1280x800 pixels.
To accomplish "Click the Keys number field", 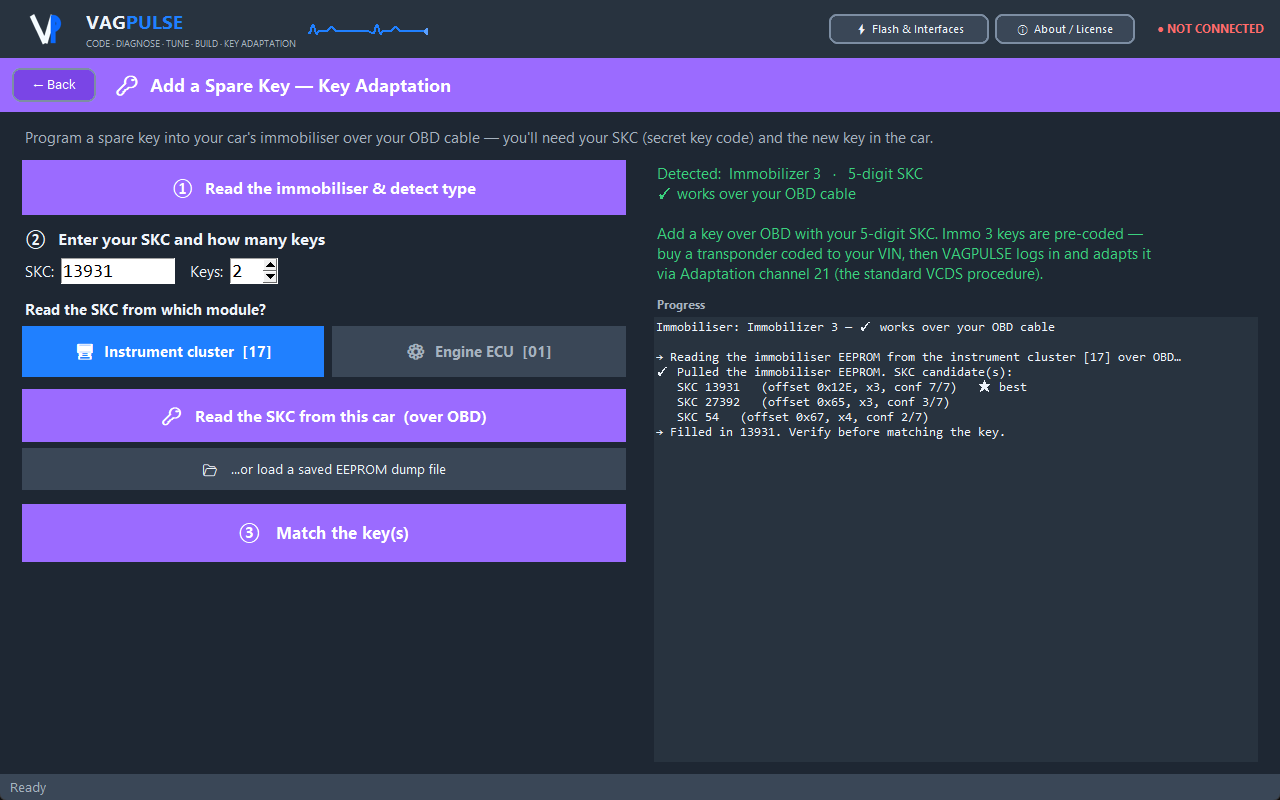I will (x=246, y=271).
